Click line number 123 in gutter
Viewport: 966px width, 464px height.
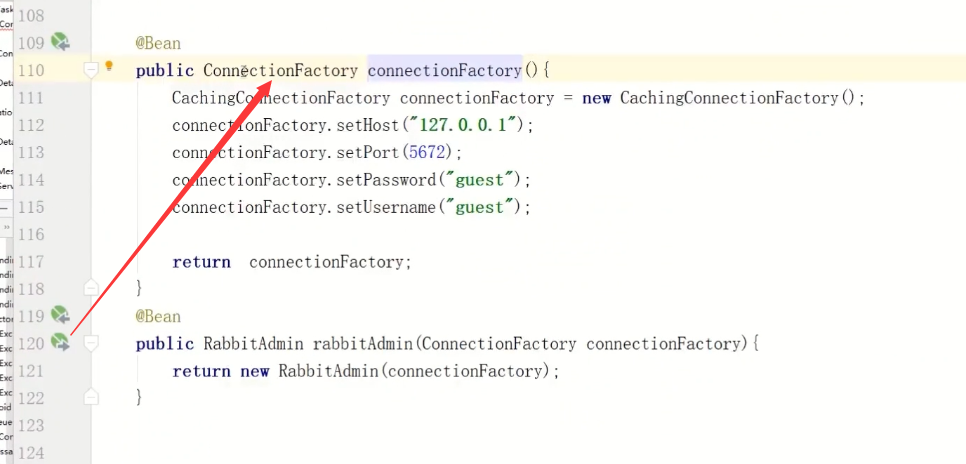pyautogui.click(x=31, y=426)
